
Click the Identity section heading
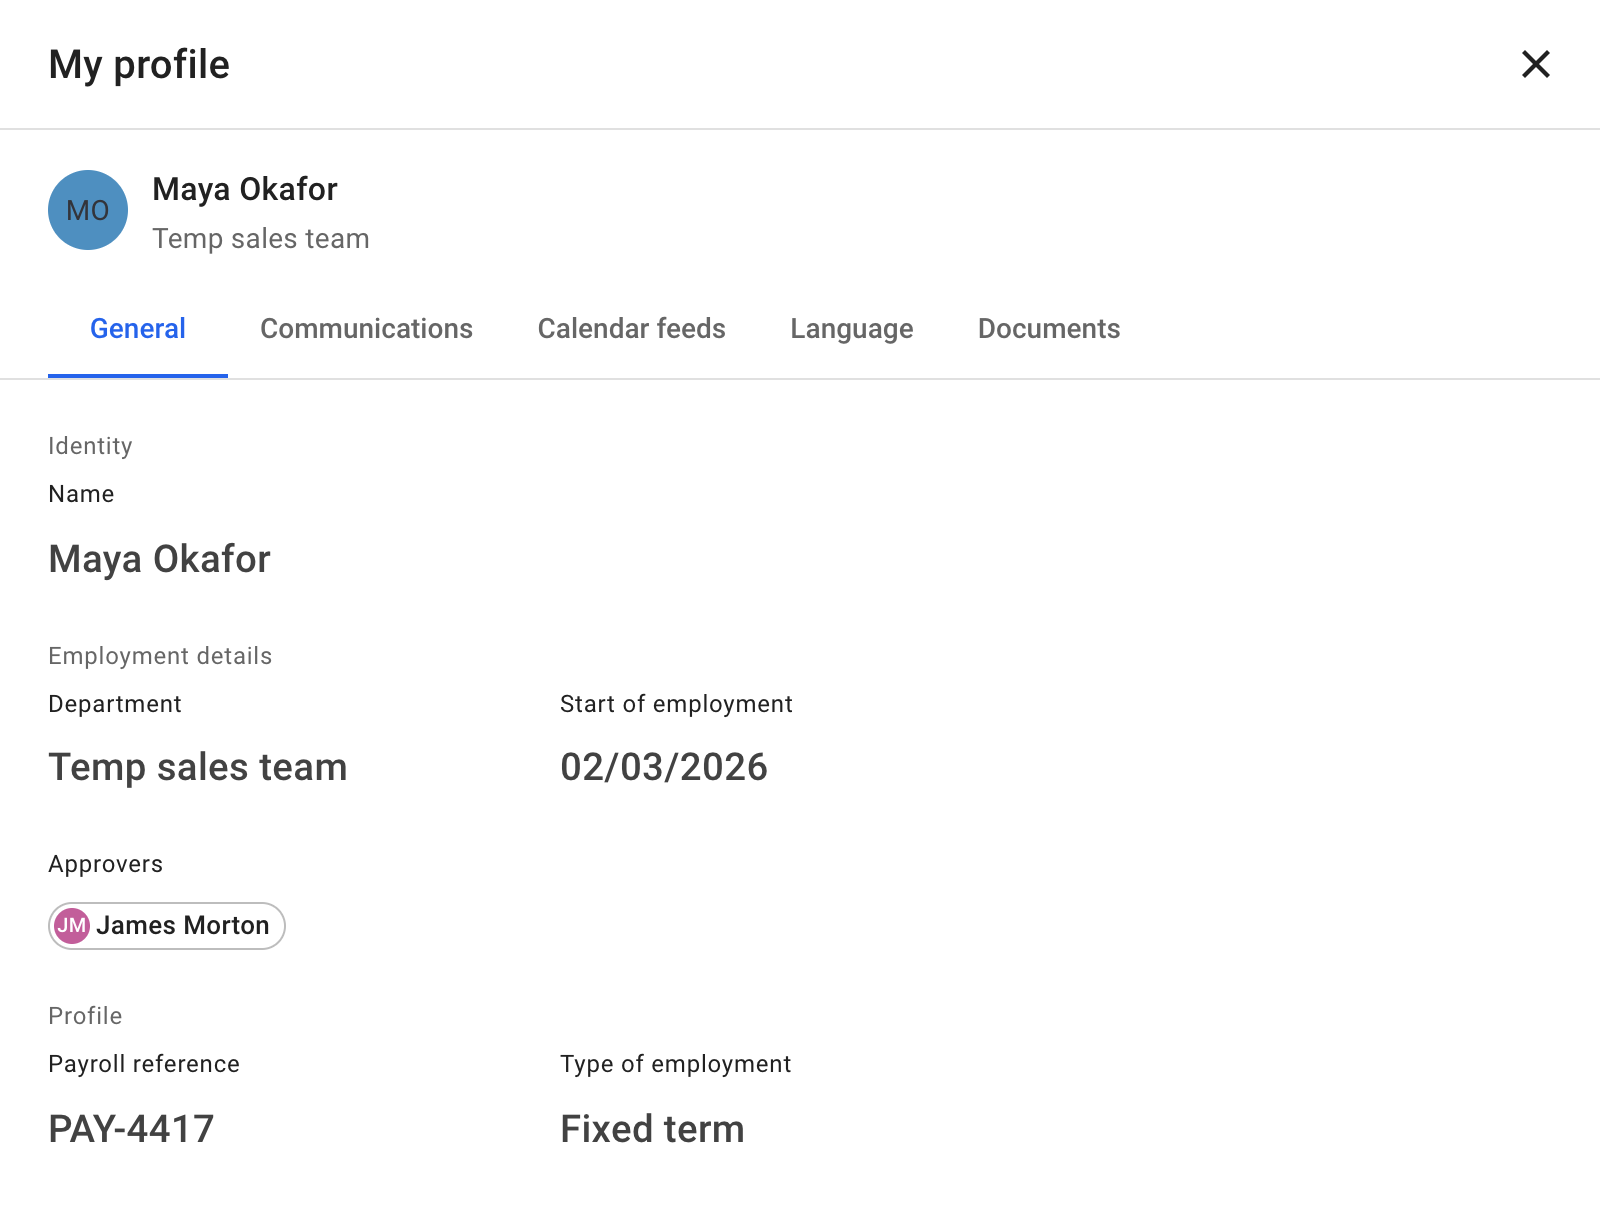(90, 446)
